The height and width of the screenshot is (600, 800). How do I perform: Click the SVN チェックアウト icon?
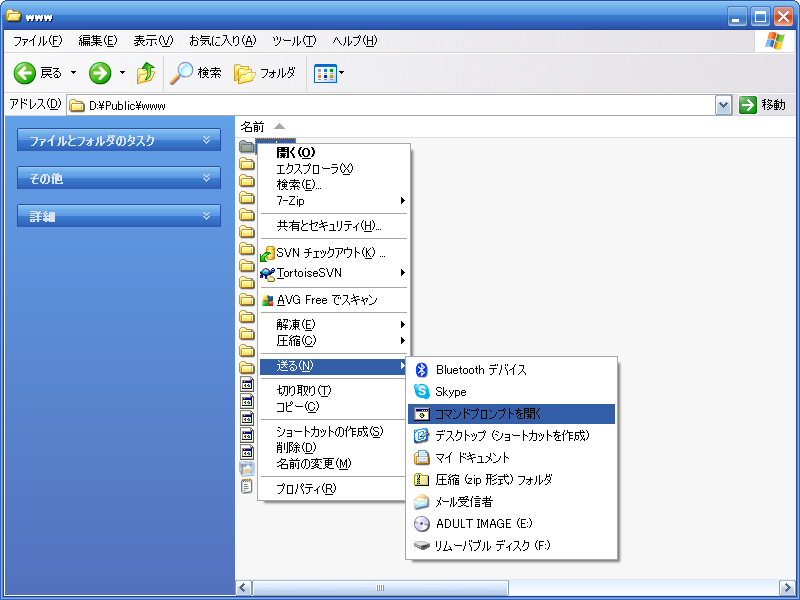268,253
